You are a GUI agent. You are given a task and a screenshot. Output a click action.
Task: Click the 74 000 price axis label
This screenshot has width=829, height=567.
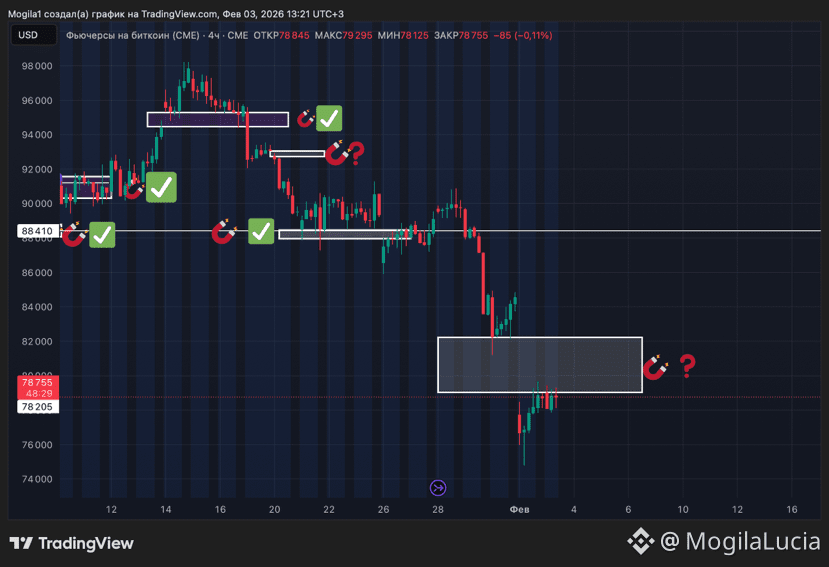[37, 479]
